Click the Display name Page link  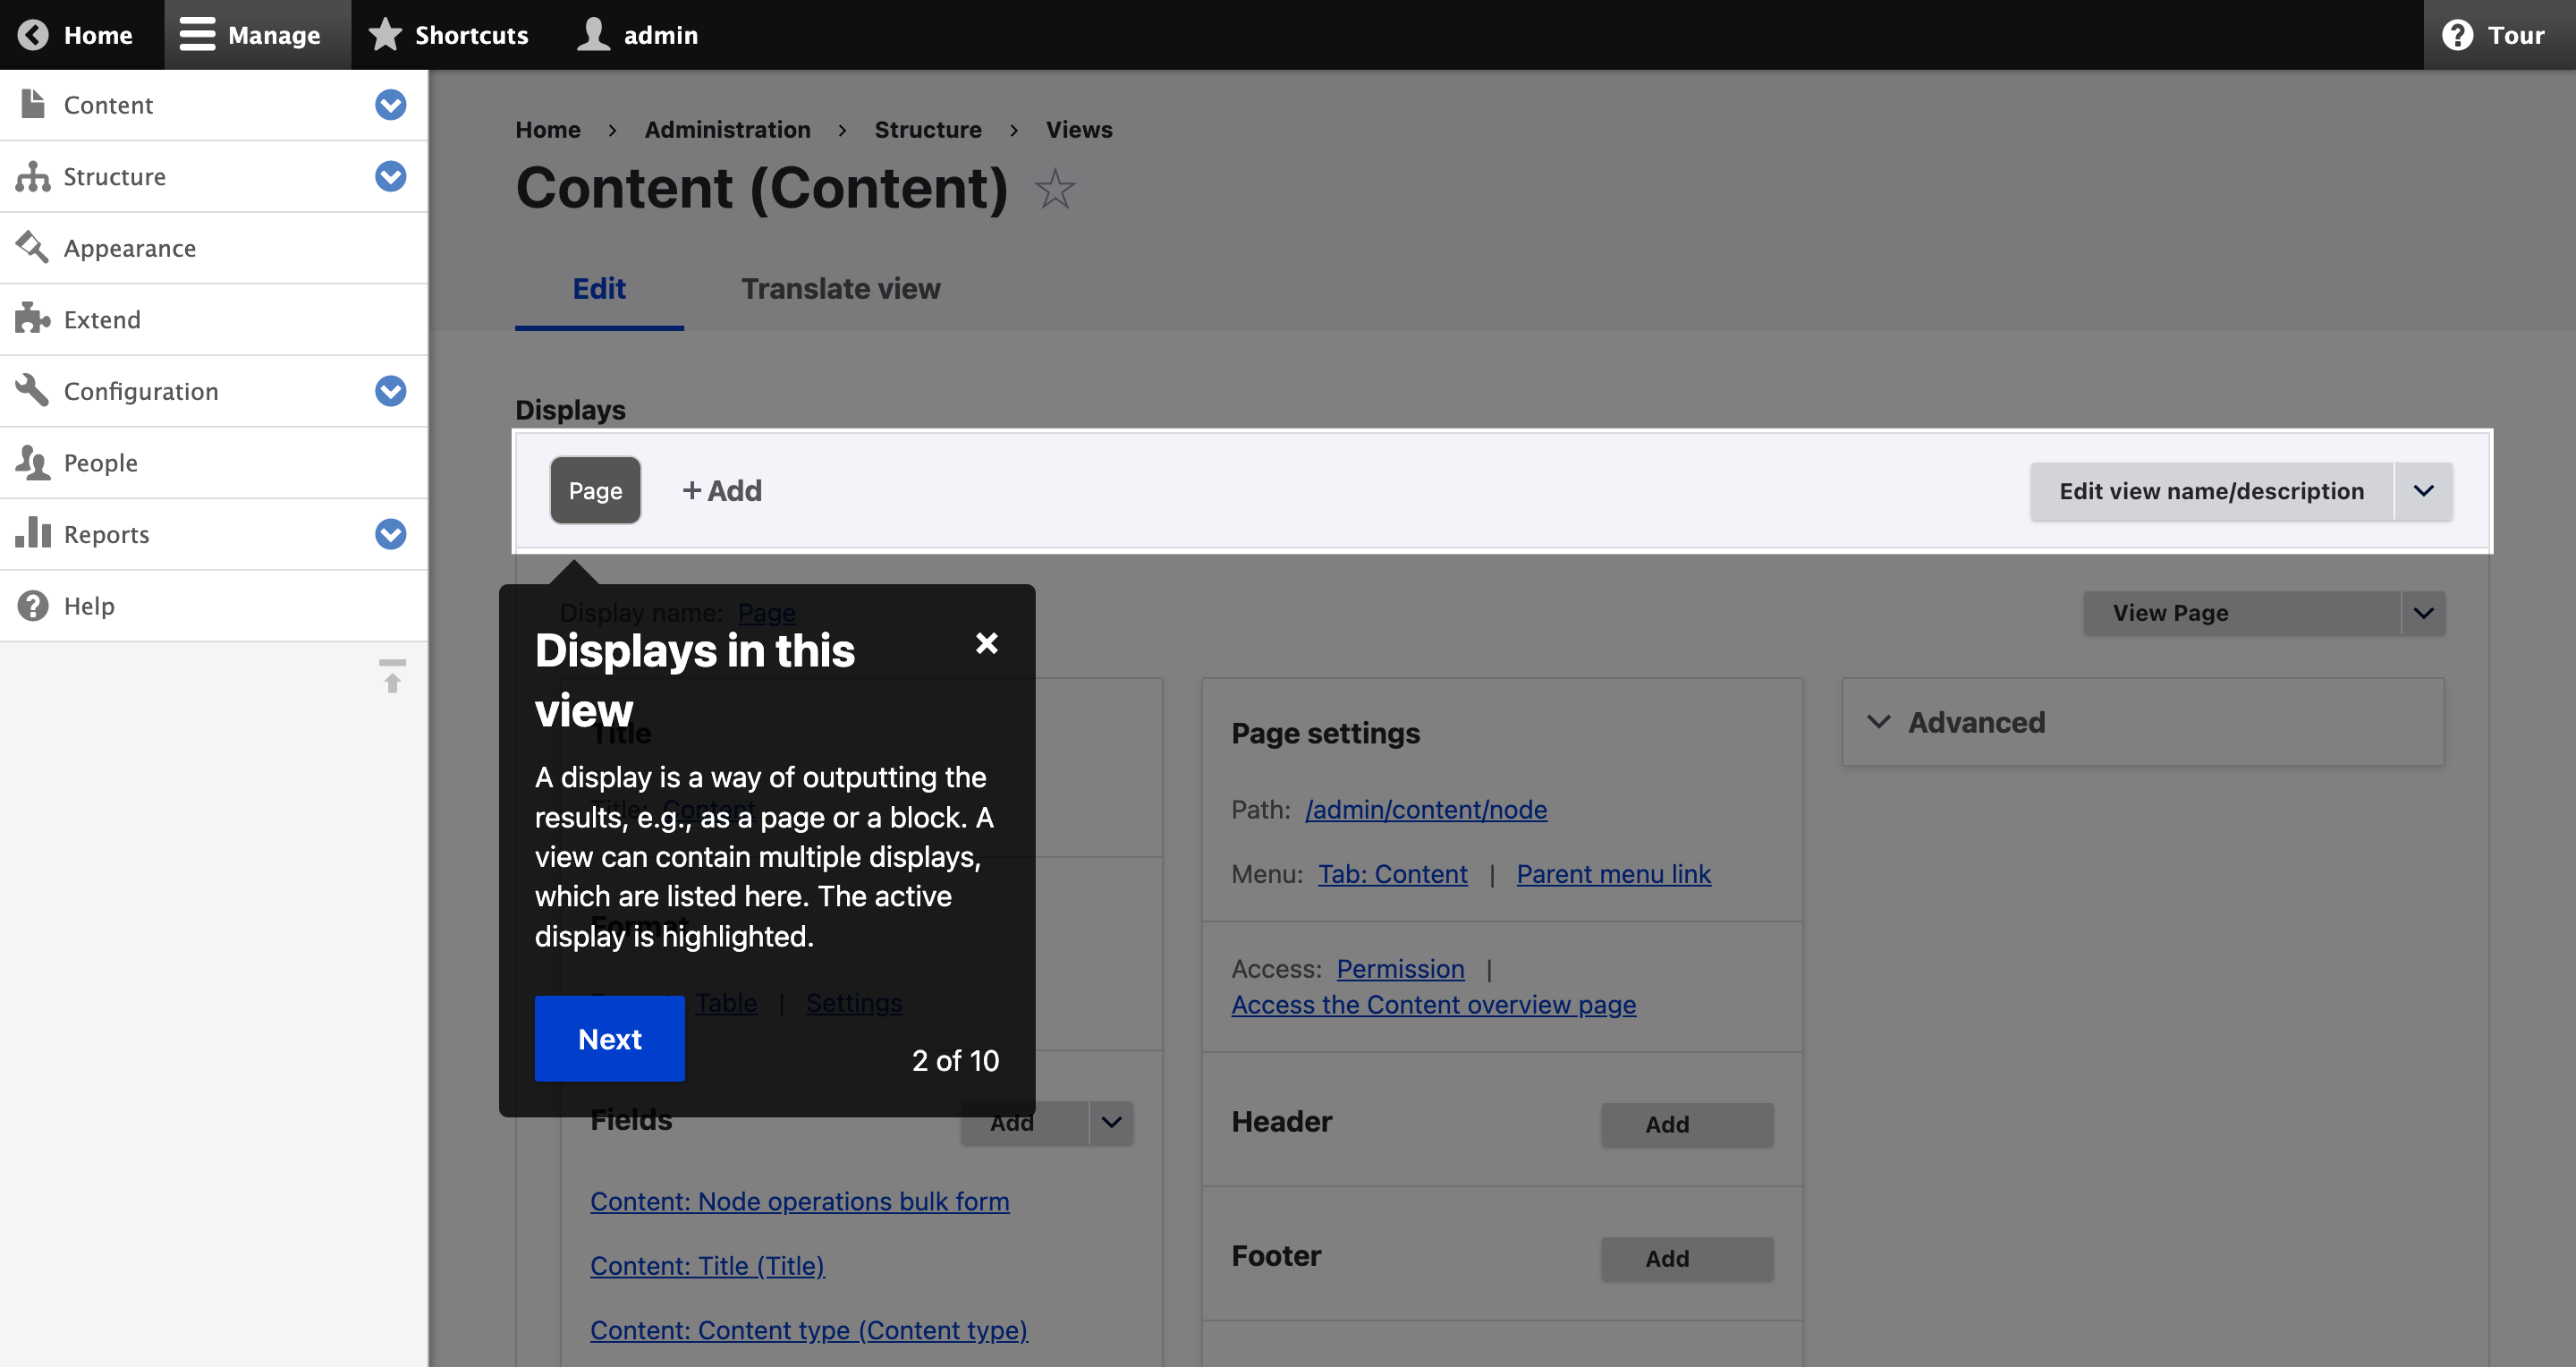coord(766,613)
